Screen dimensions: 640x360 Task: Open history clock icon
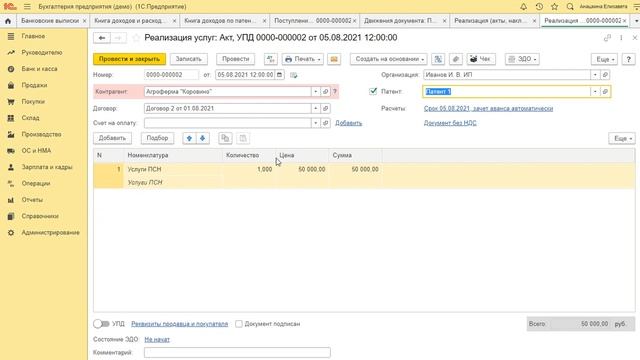[539, 7]
